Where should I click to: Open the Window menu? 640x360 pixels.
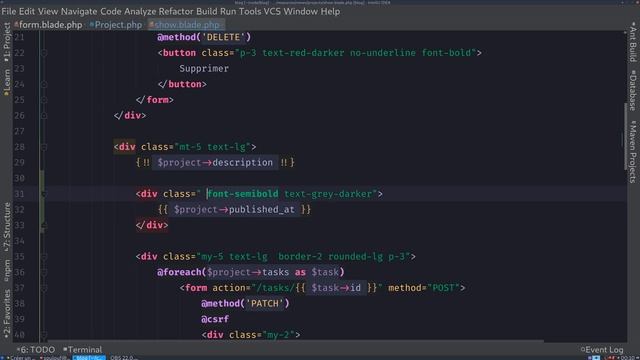(x=300, y=11)
